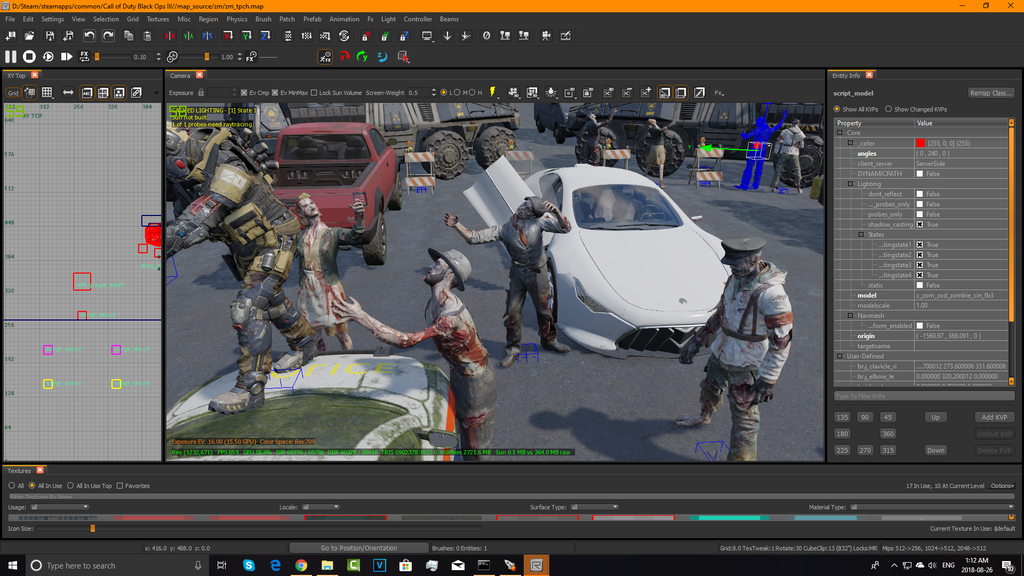
Task: Open the Usage dropdown in Textures
Action: coord(59,507)
